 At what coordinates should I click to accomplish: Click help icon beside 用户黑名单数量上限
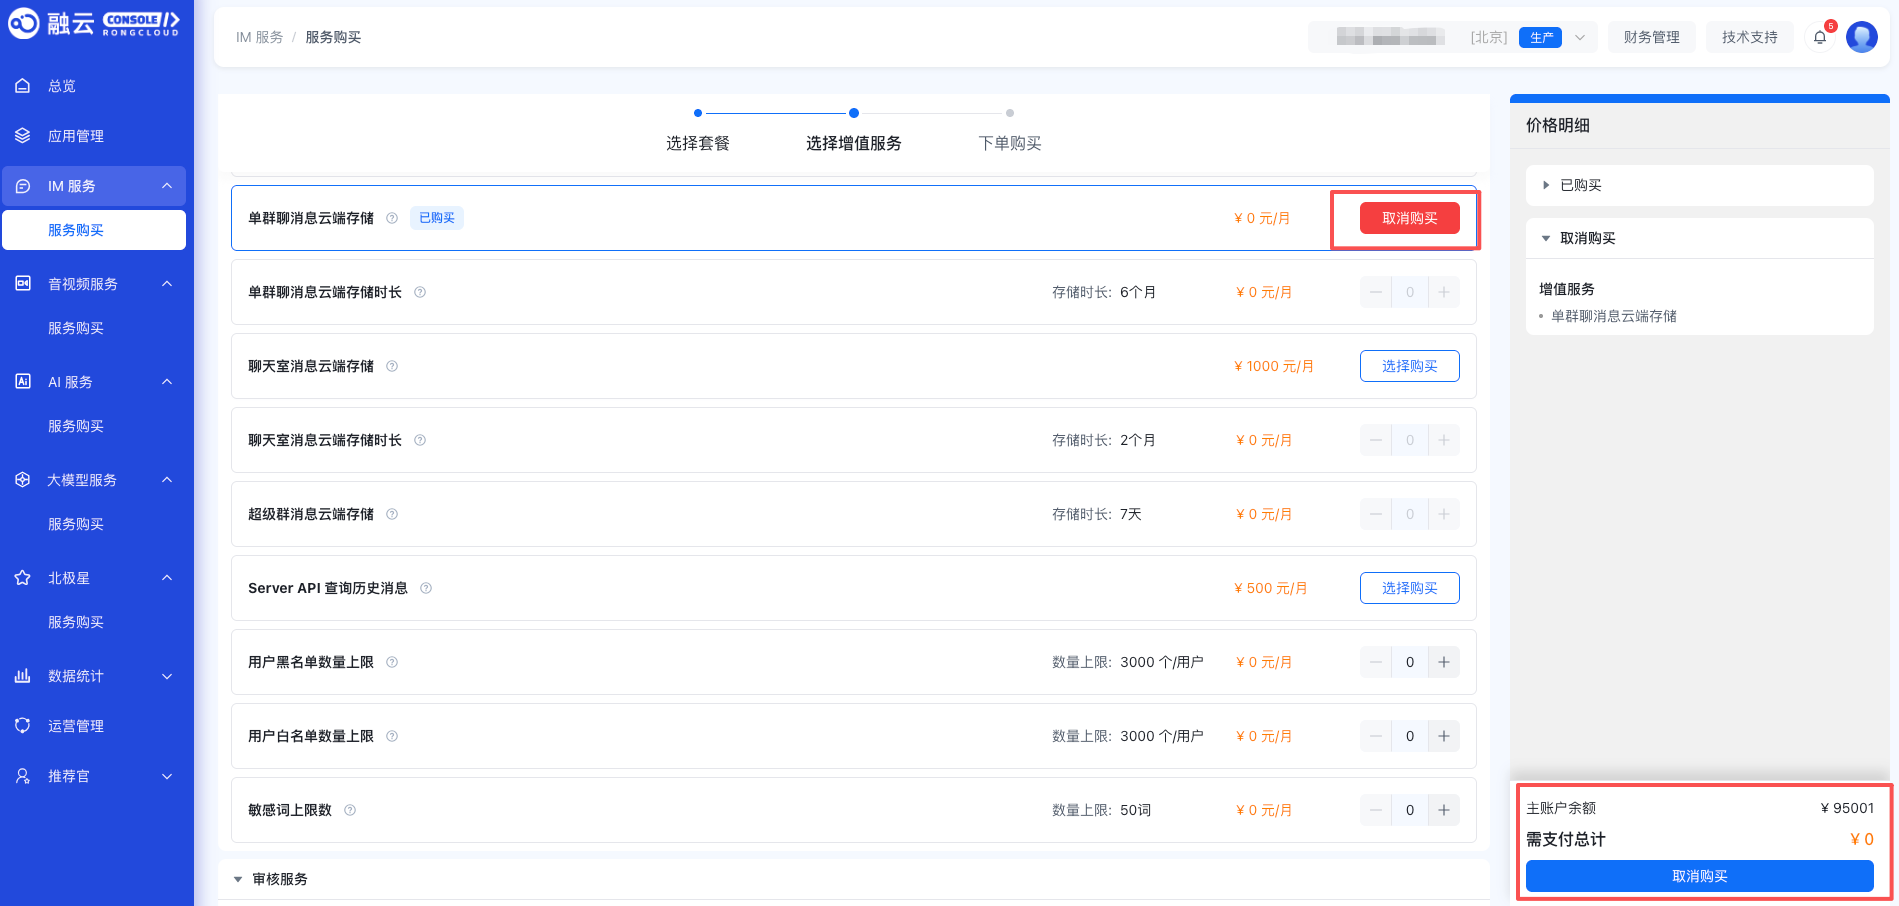[392, 662]
